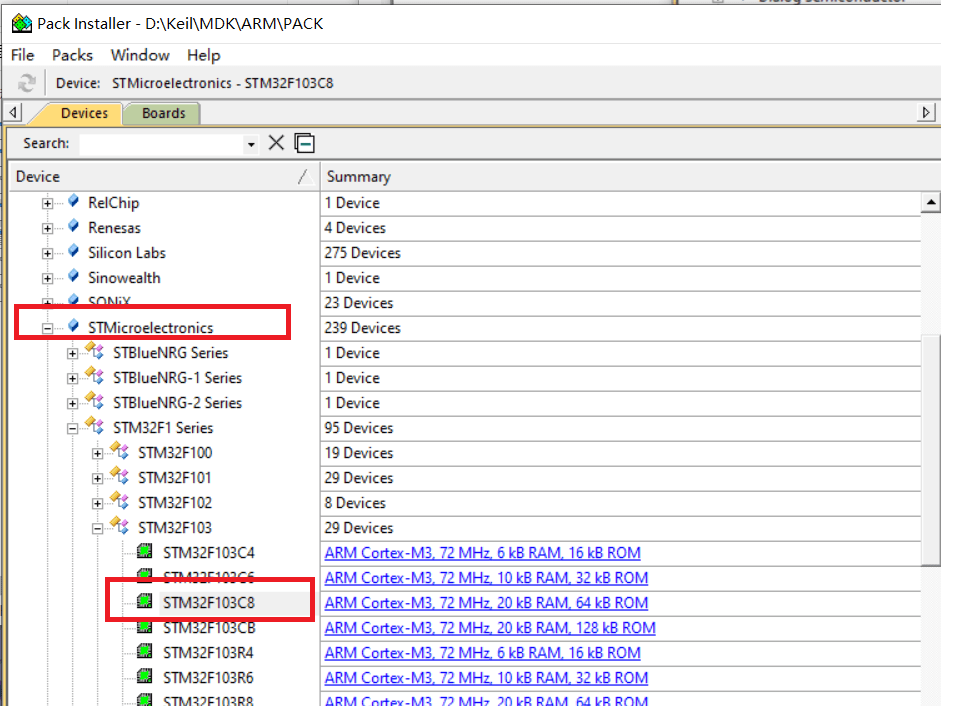955x706 pixels.
Task: Click the tab strip left scroll arrow
Action: coord(13,113)
